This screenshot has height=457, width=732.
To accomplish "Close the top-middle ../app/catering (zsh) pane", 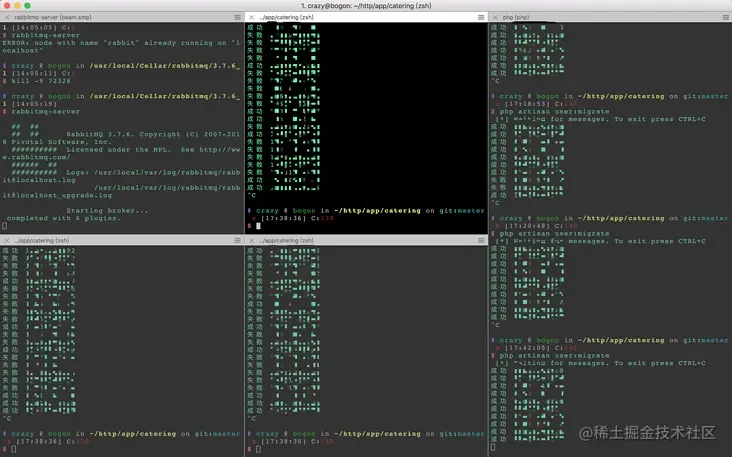I will 251,17.
